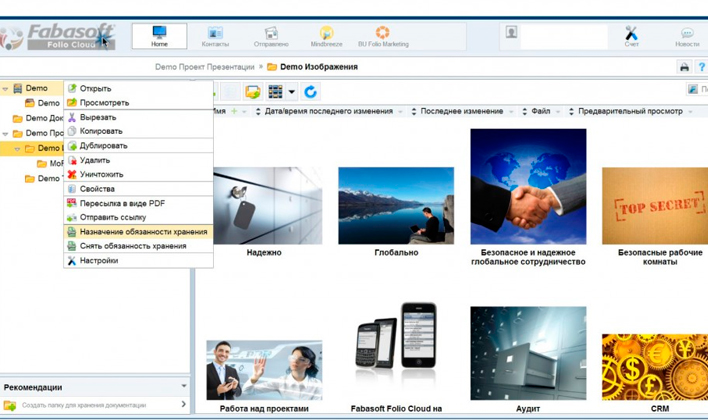This screenshot has height=420, width=708.
Task: Collapse the Demo Про tree node
Action: 5,134
